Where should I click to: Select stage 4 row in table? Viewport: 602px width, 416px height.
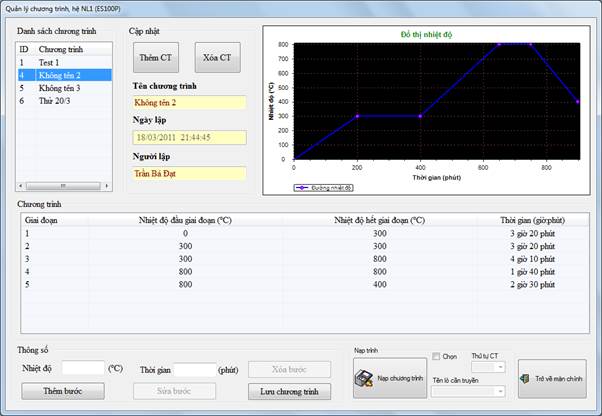tap(305, 272)
